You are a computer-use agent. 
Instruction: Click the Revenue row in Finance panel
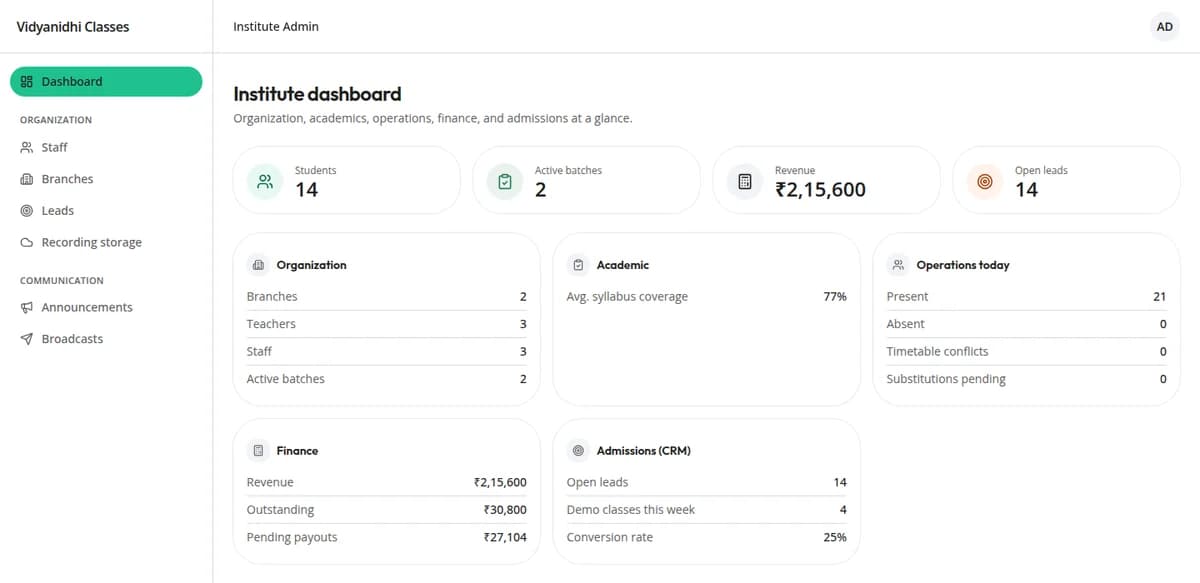click(386, 482)
